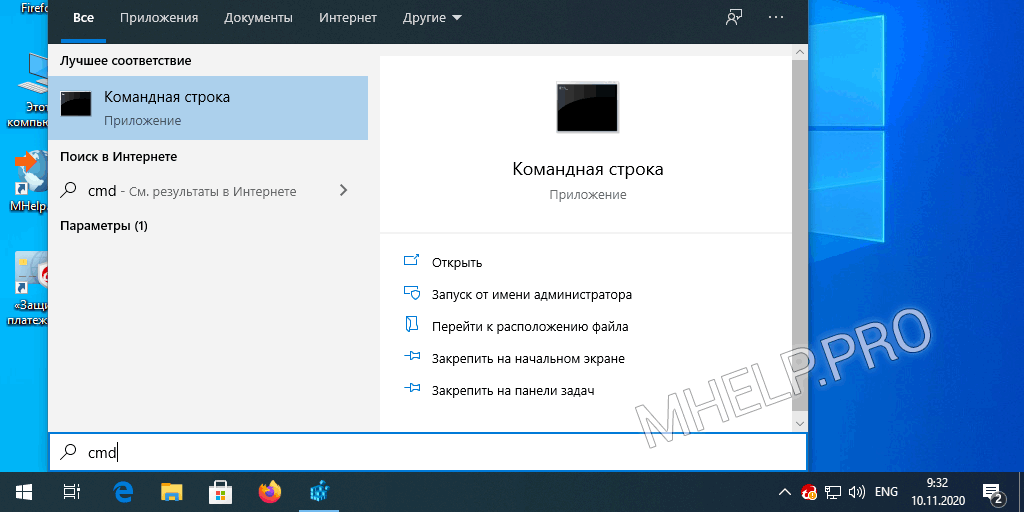
Task: Open the Windows Start button
Action: (24, 491)
